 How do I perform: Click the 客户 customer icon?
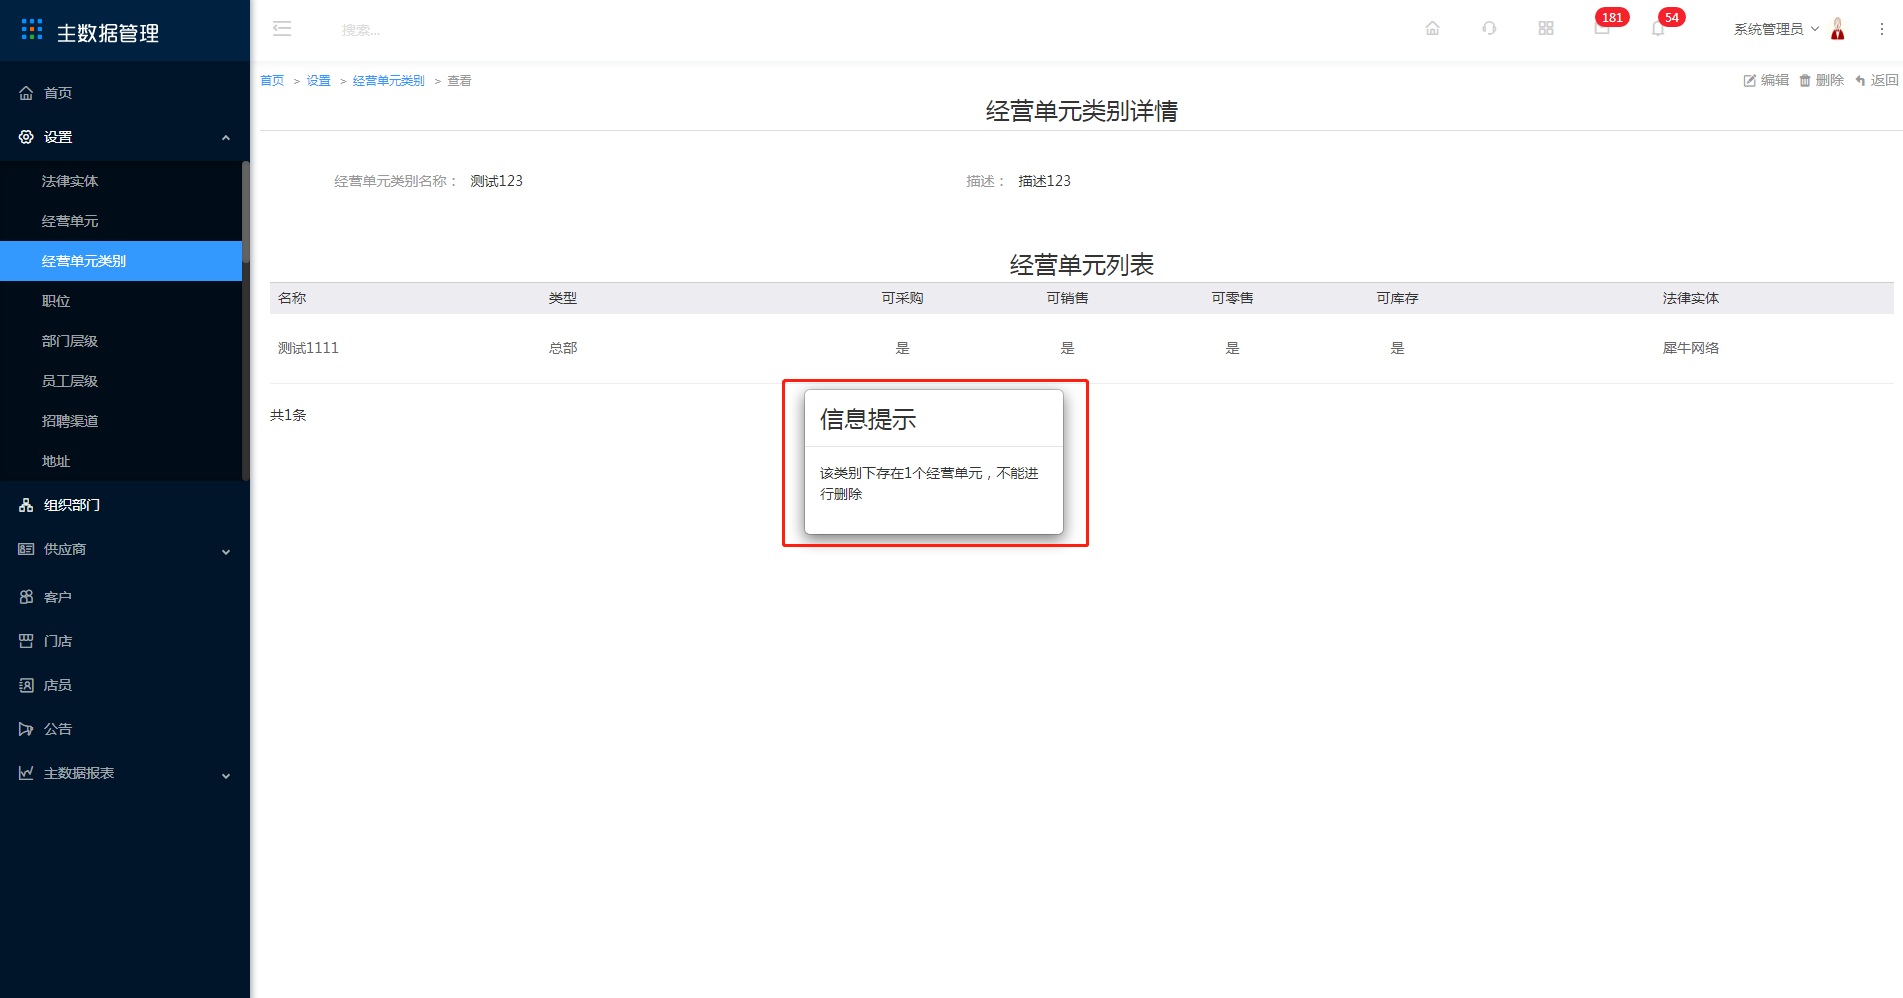[x=26, y=597]
